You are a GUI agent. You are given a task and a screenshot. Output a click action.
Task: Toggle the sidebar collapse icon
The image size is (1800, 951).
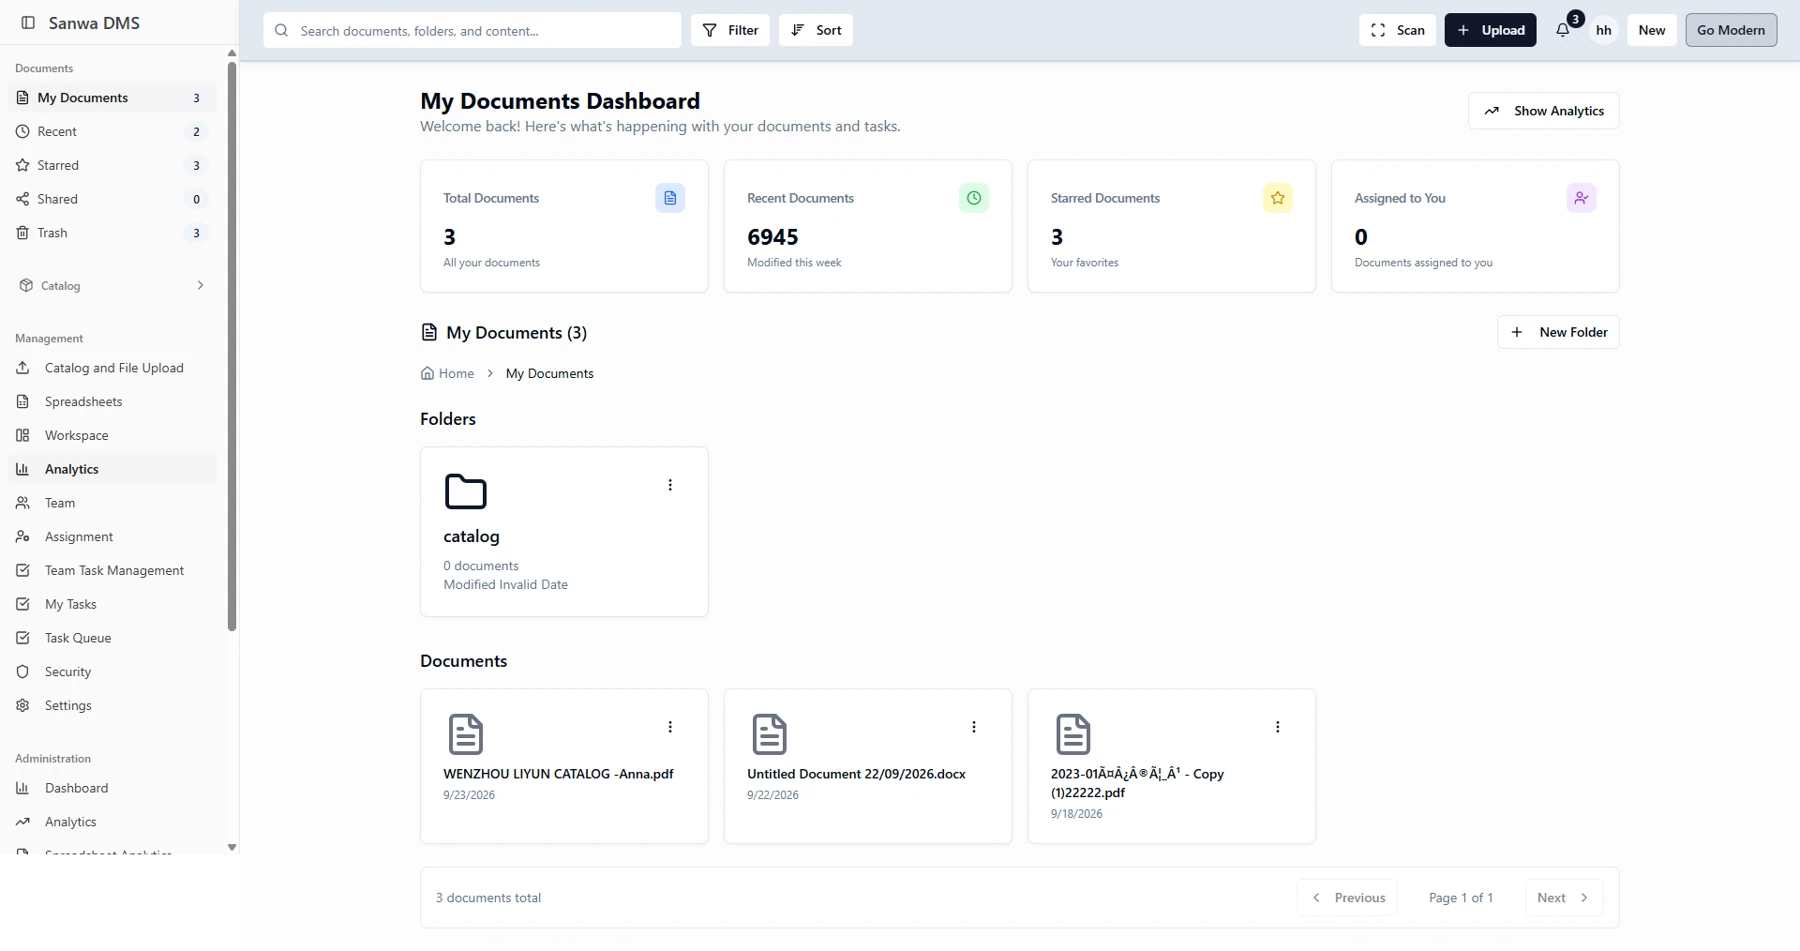pyautogui.click(x=28, y=22)
